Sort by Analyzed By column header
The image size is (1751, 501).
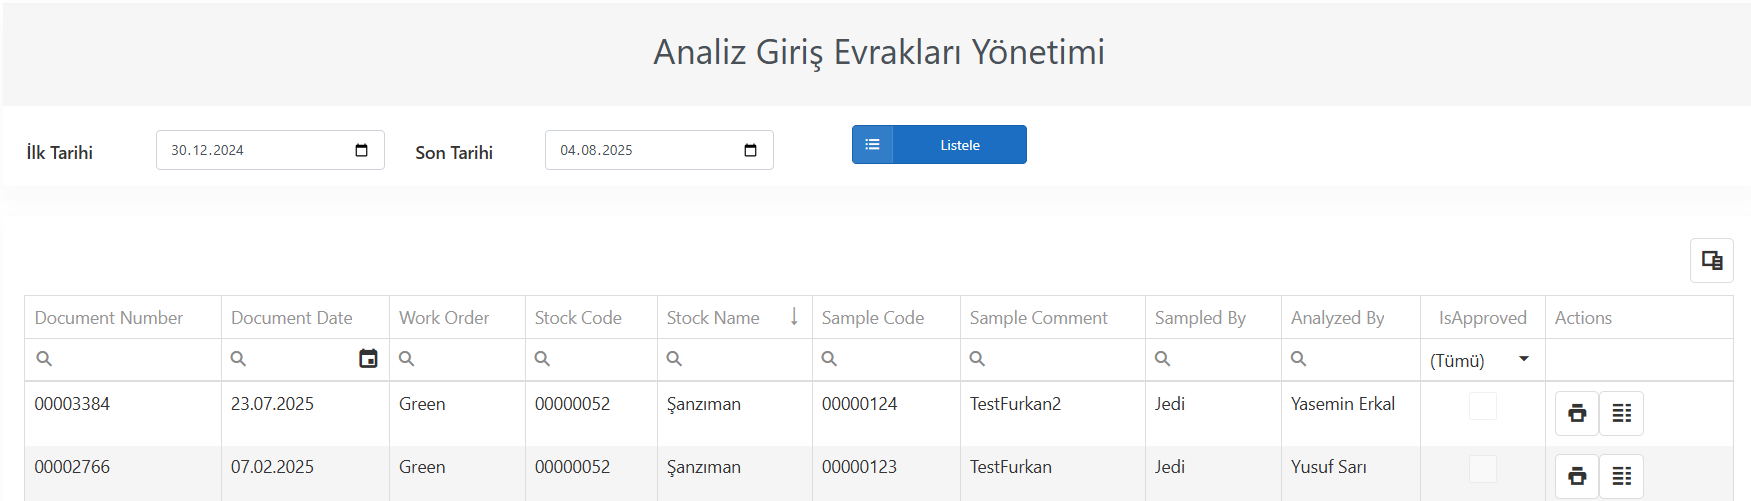[1337, 317]
